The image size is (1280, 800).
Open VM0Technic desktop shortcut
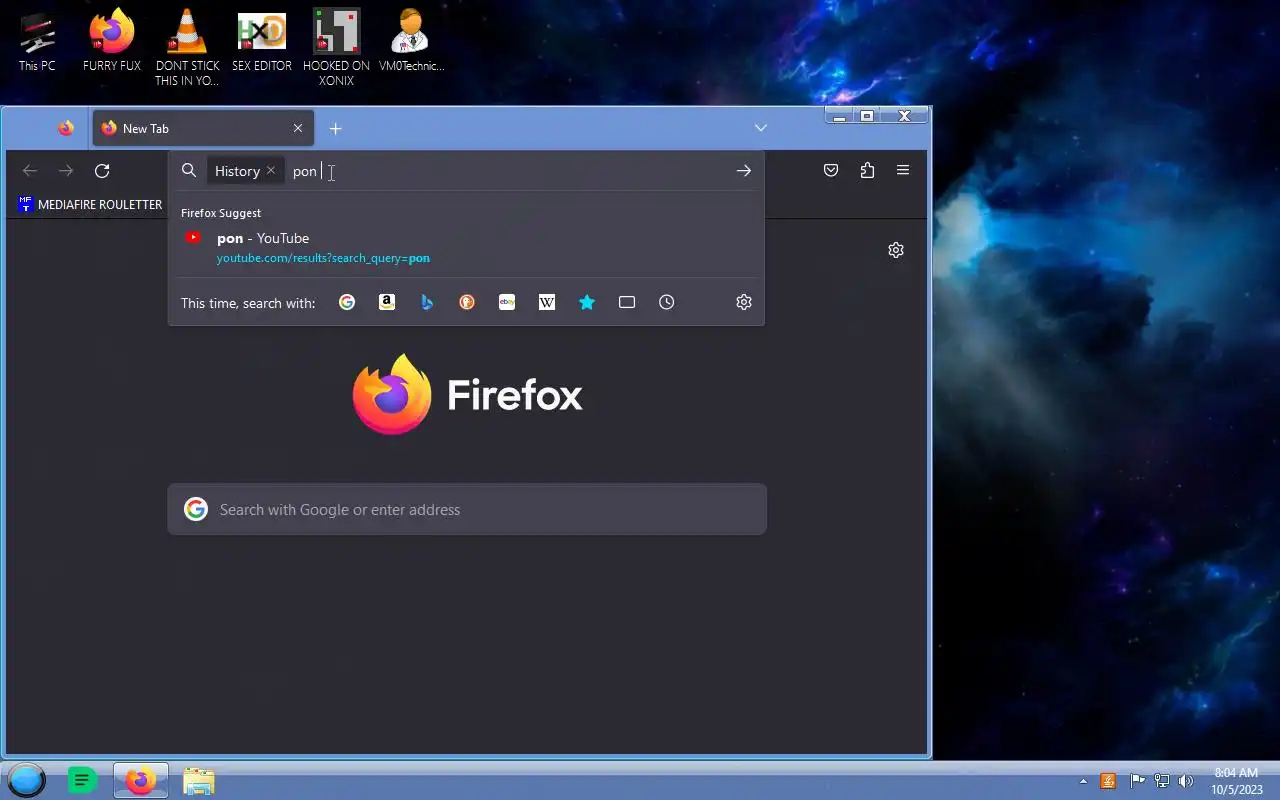click(411, 41)
